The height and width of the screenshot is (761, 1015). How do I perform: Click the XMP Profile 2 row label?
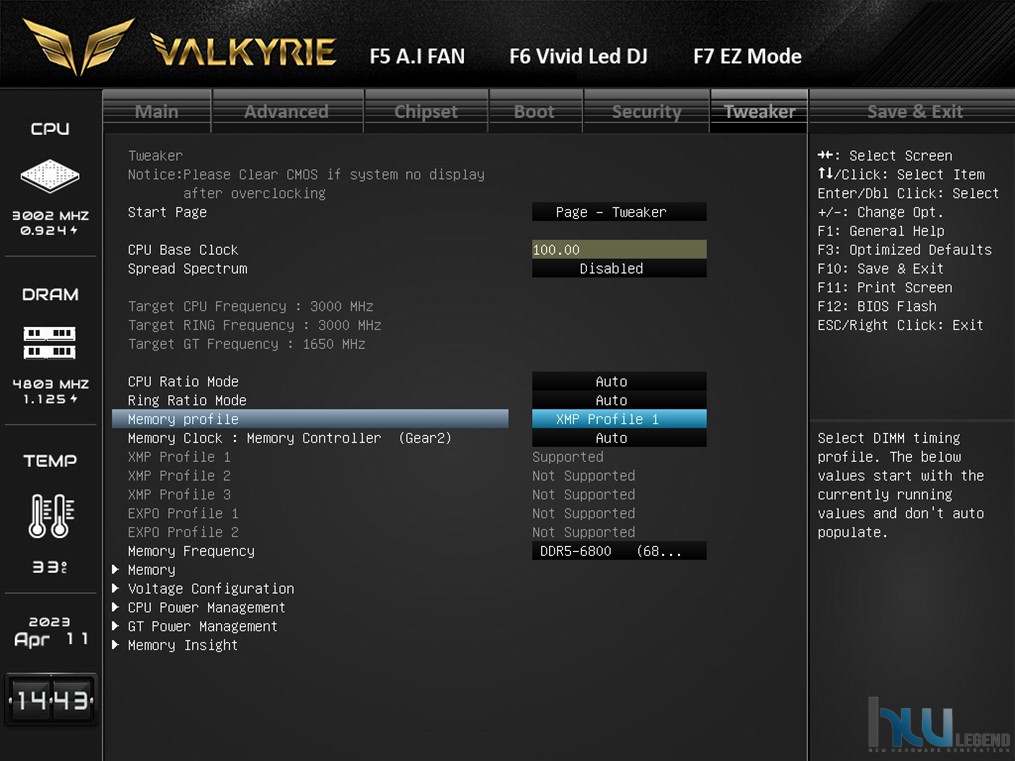179,476
